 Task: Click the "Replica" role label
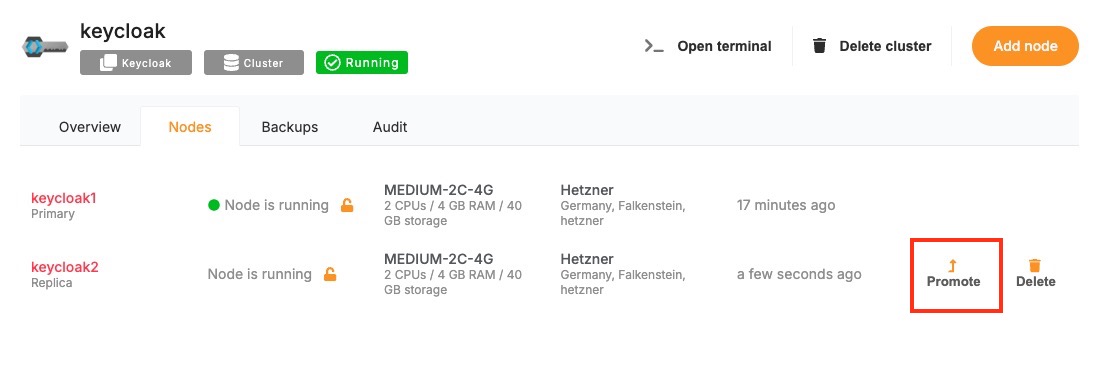click(x=52, y=283)
